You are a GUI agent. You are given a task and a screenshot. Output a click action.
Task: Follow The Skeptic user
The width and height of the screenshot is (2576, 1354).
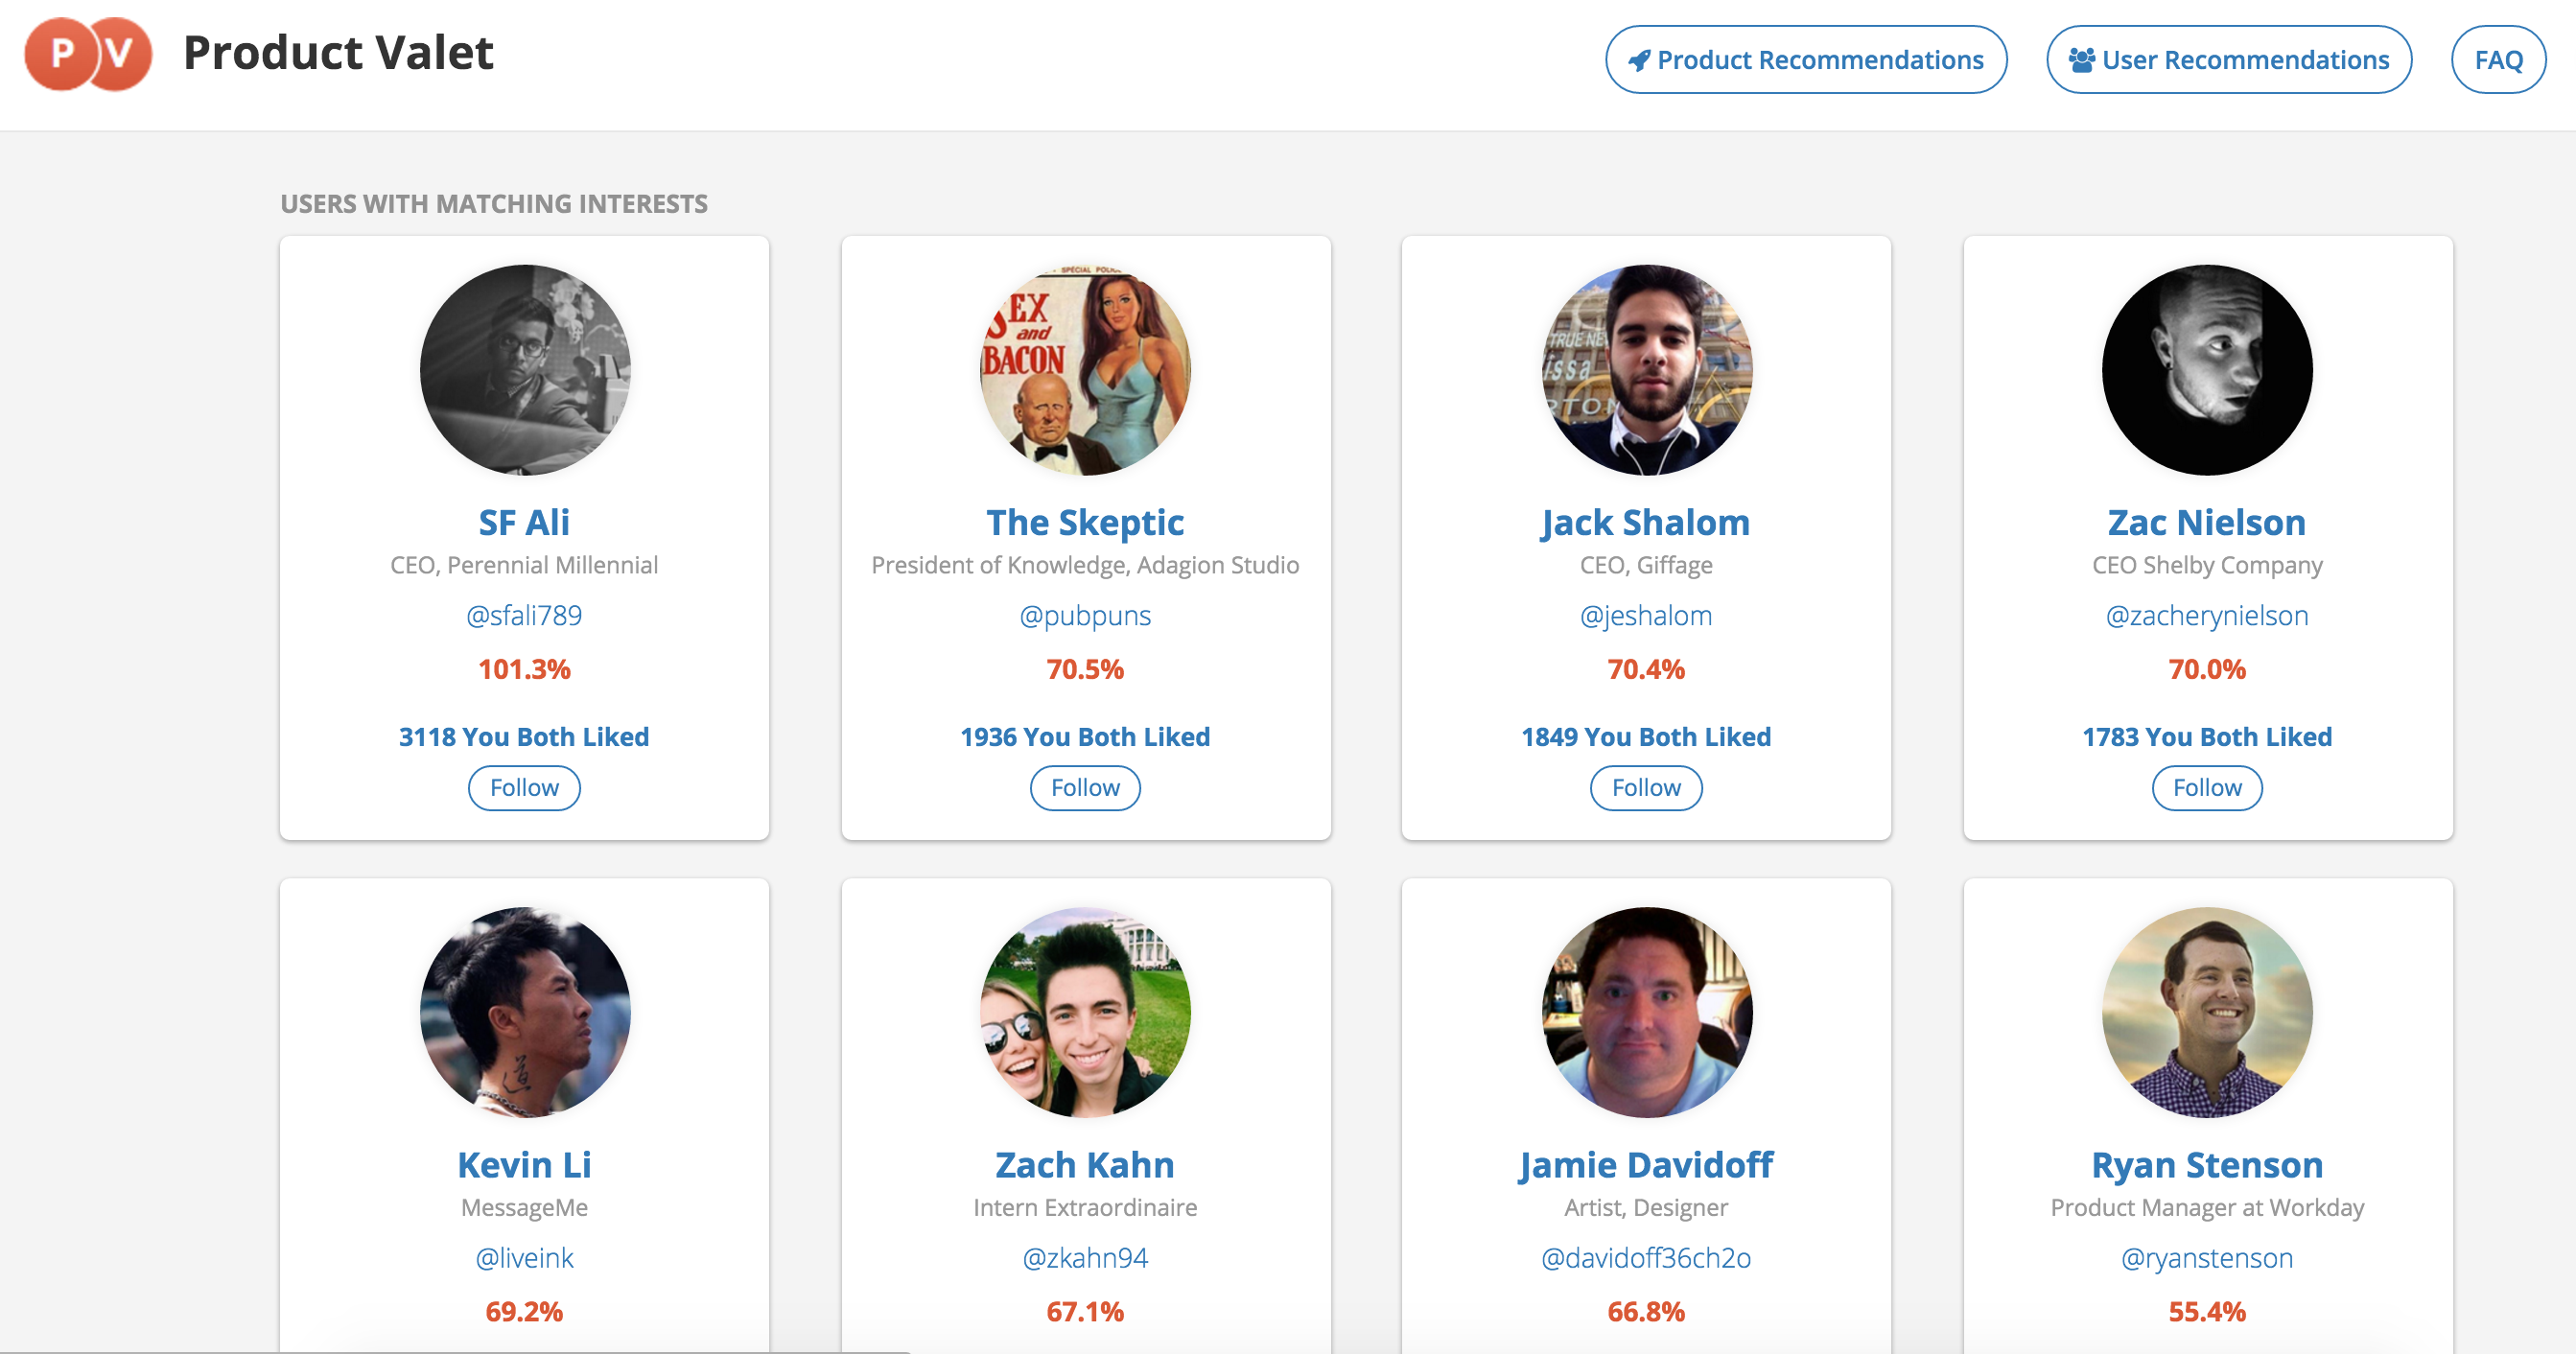1085,788
